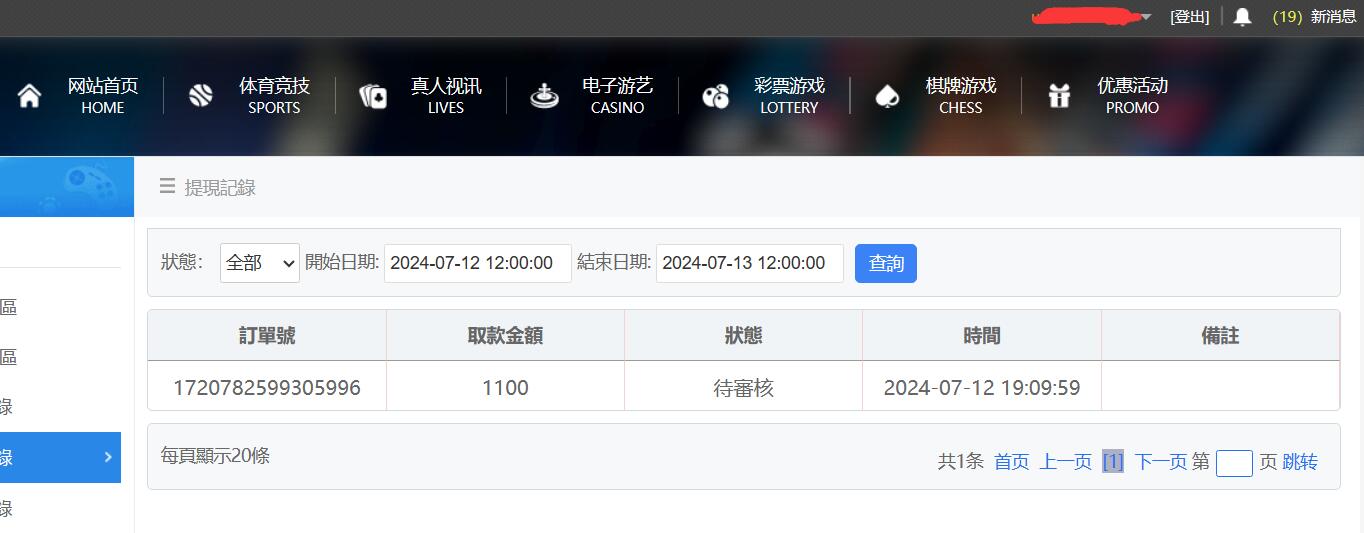Open the 电子游艺 CASINO menu
Screen dimensions: 1364x533
coord(616,96)
